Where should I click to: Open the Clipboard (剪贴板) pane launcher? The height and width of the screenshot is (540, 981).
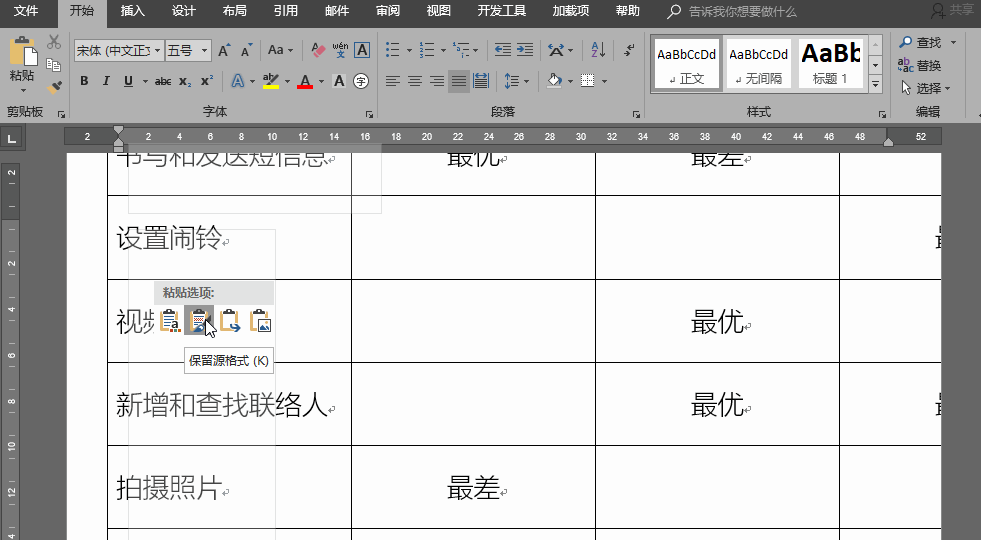click(61, 115)
